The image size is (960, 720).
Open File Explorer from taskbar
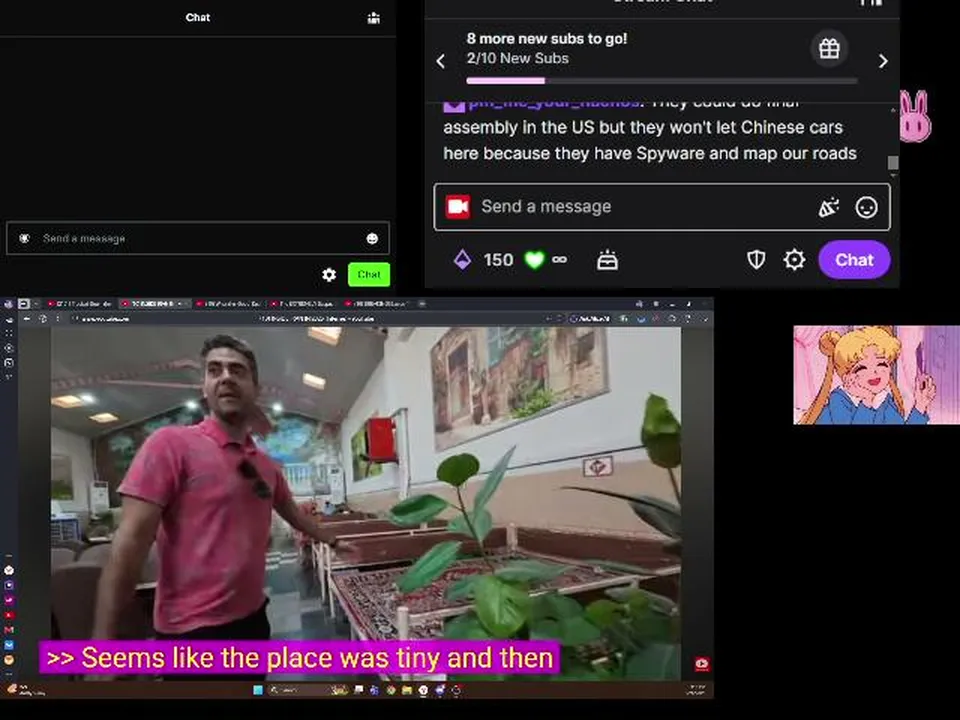407,690
